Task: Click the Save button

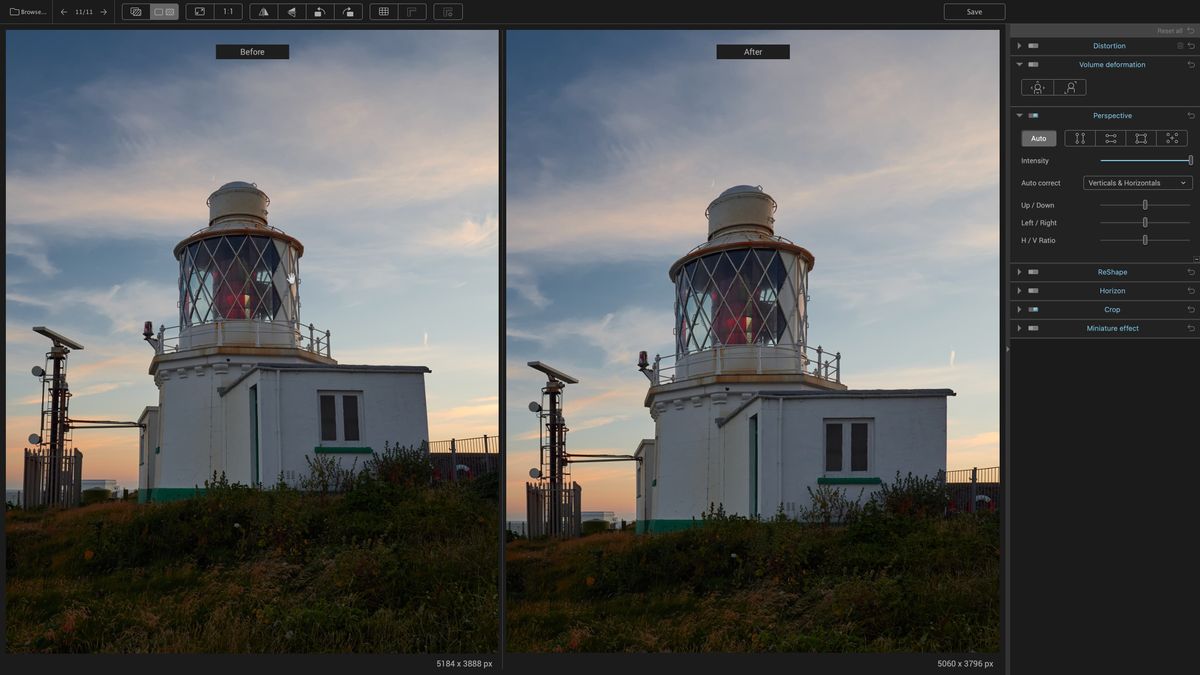Action: coord(974,11)
